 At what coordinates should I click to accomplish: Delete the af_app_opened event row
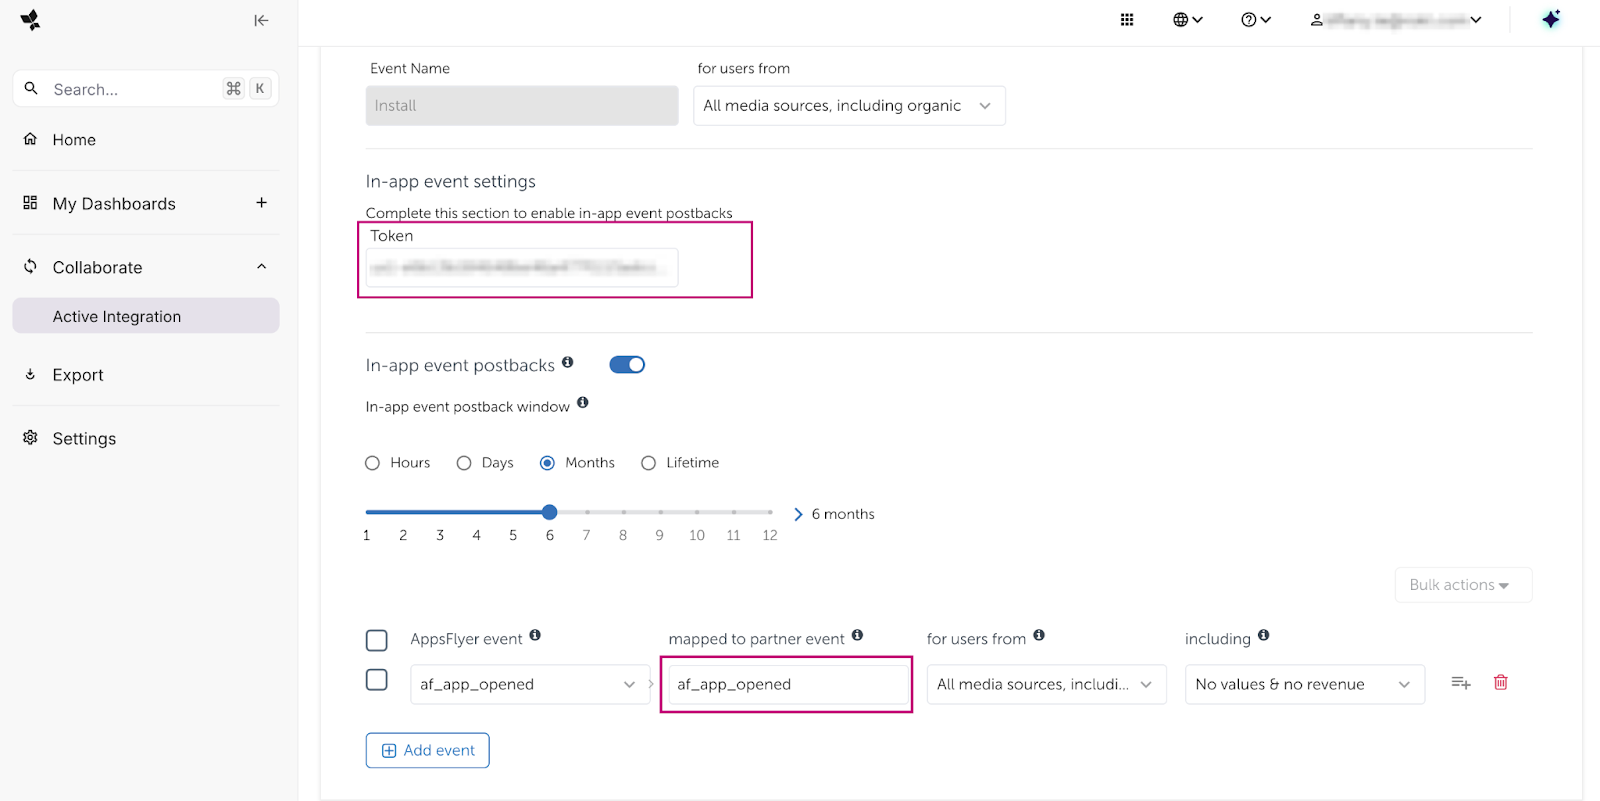(x=1500, y=683)
